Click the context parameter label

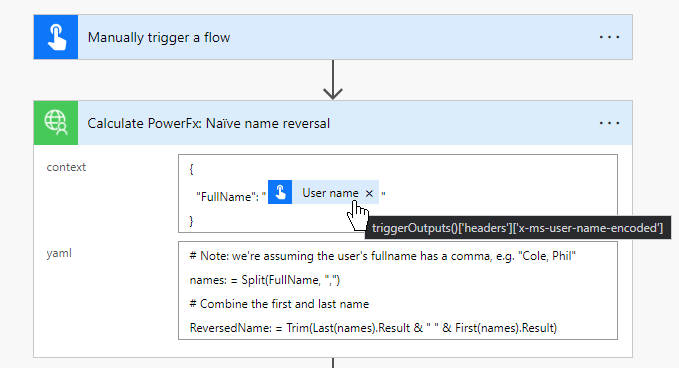(x=66, y=167)
